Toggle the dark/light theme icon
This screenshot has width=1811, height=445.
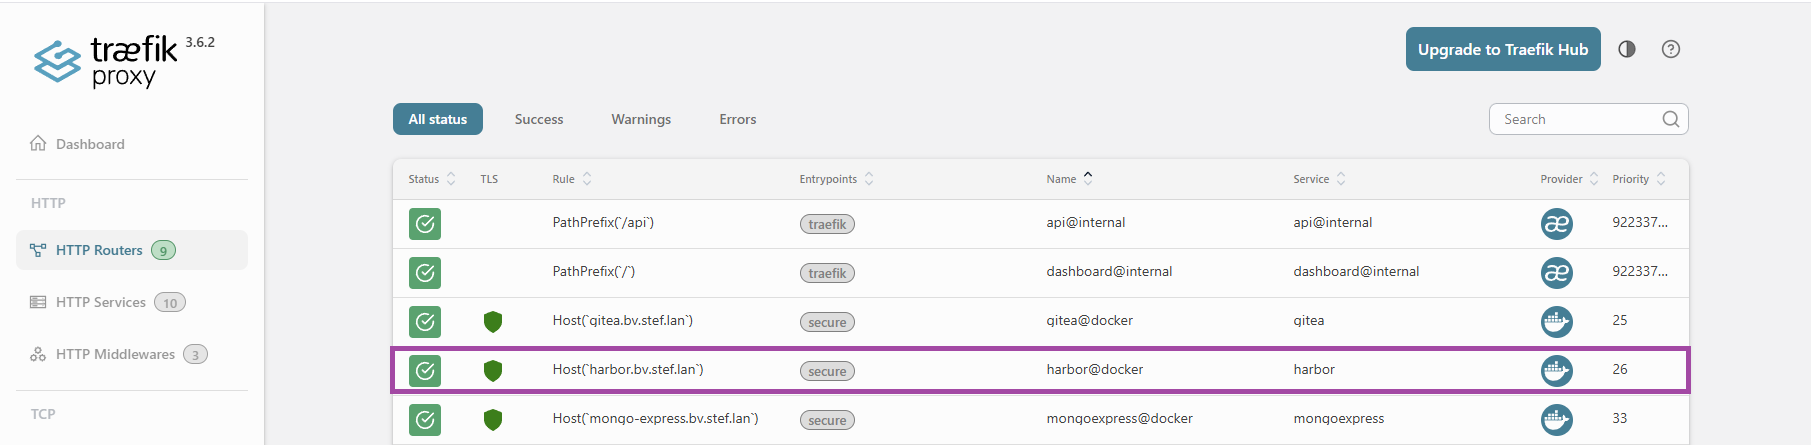pyautogui.click(x=1627, y=49)
